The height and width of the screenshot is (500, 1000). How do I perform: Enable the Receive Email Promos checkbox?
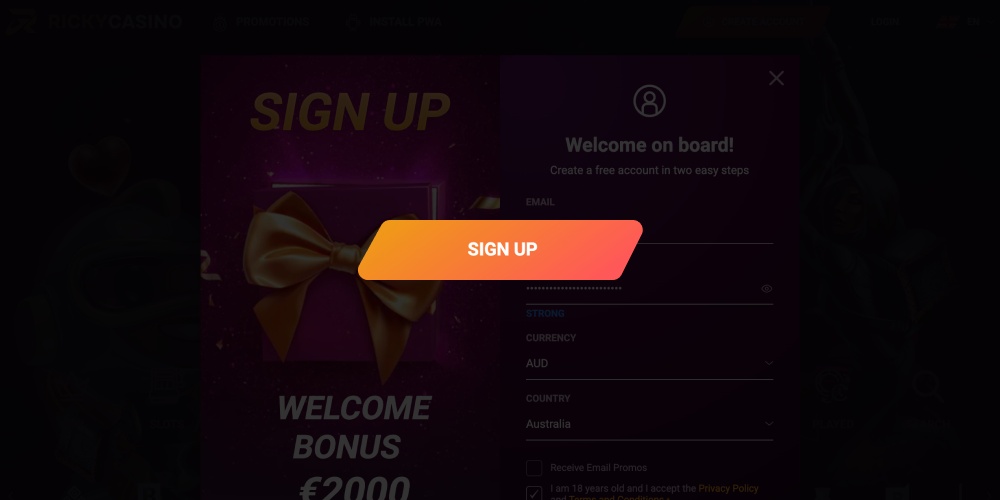pyautogui.click(x=534, y=468)
